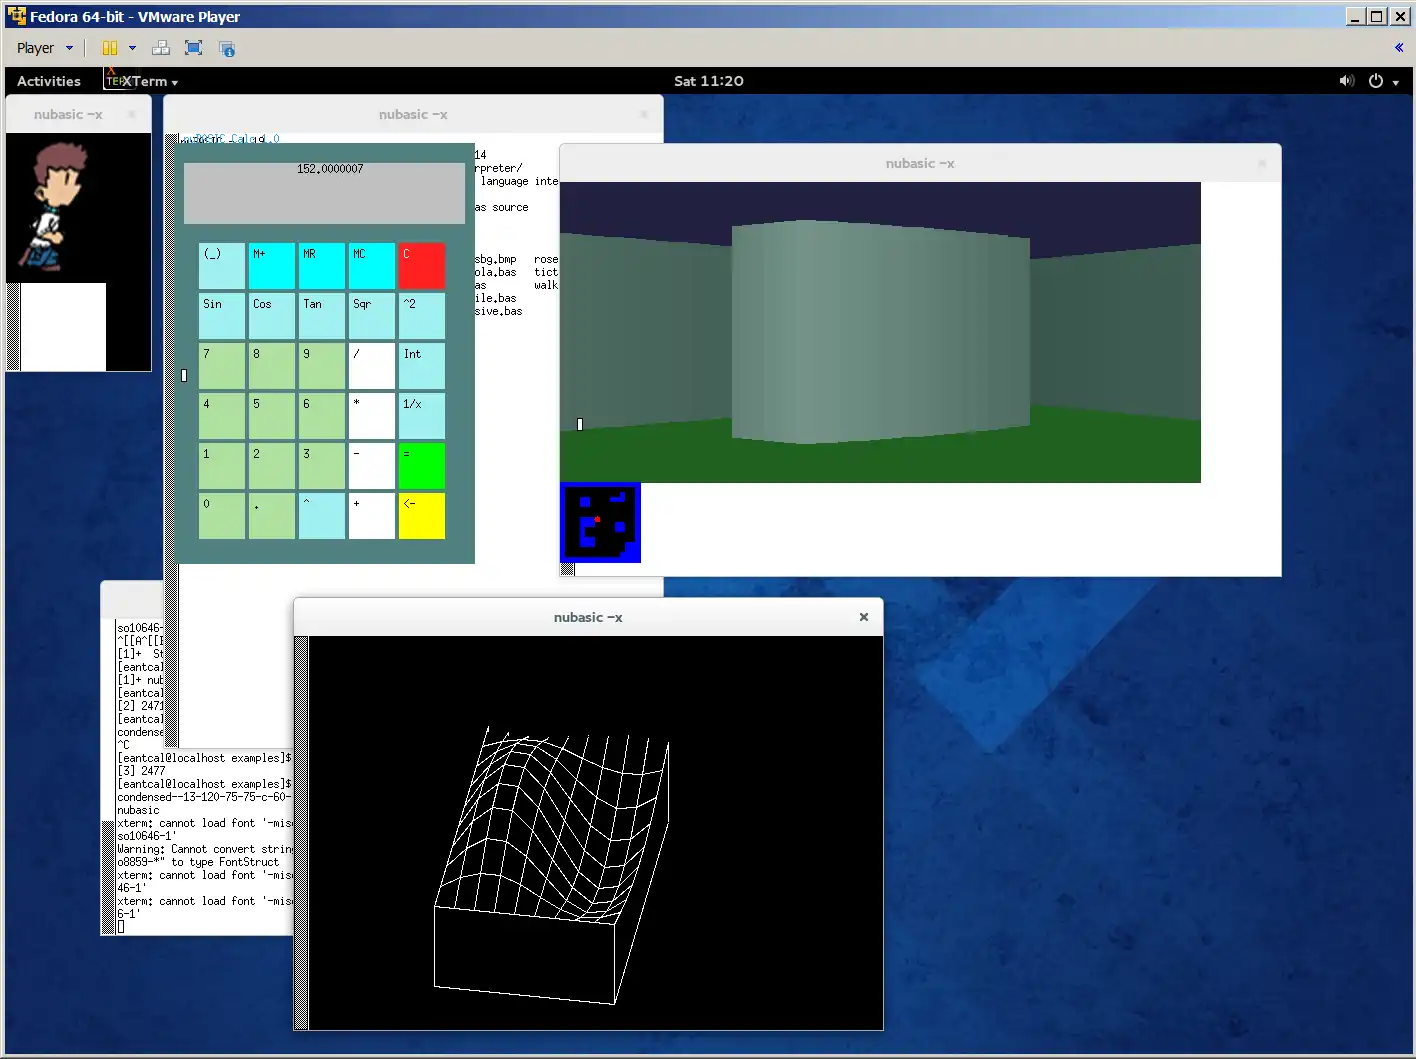Click the plus key on calculator
The height and width of the screenshot is (1059, 1416).
[372, 516]
